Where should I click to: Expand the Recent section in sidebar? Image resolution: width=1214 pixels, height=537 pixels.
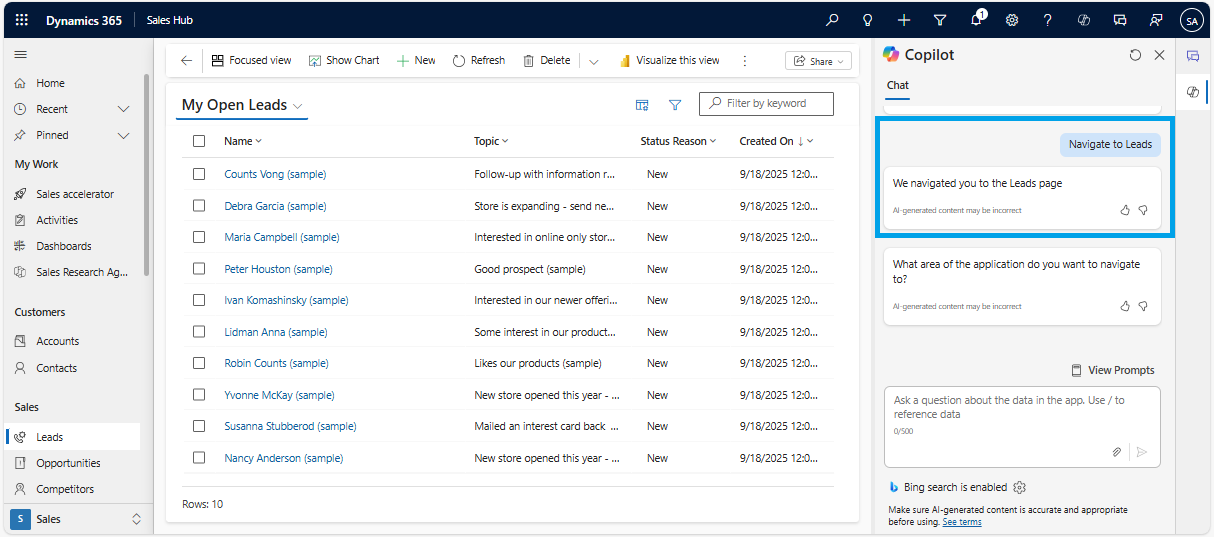pos(124,109)
